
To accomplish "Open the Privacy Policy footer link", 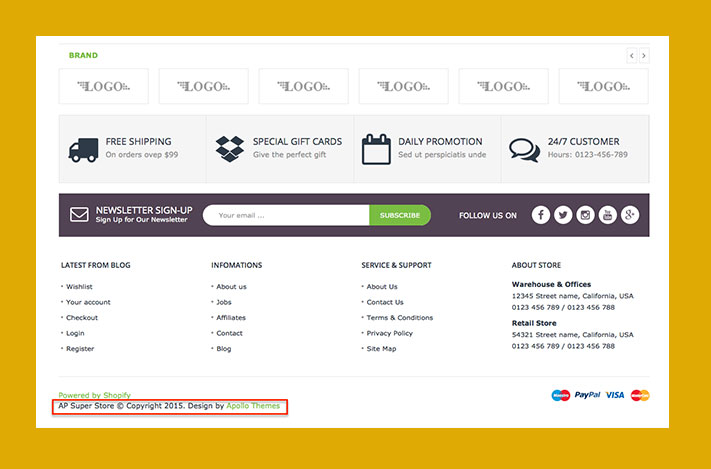I will pos(389,333).
